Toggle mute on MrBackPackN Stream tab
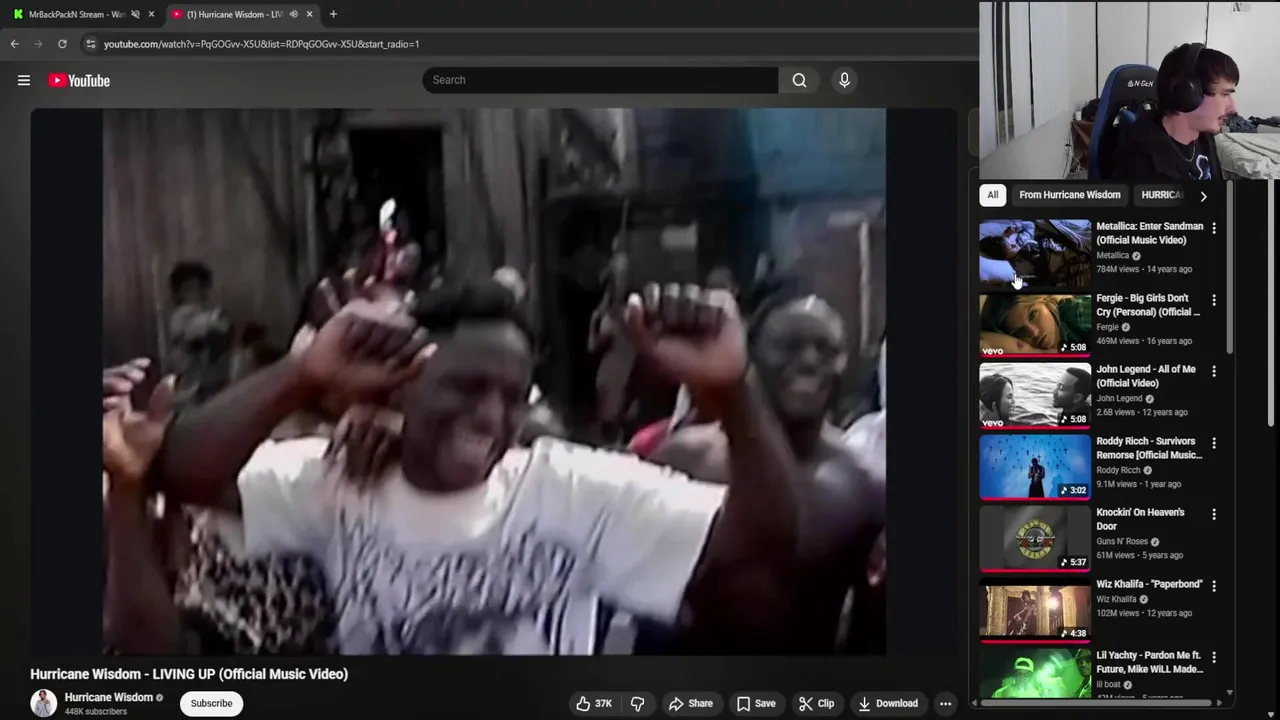This screenshot has width=1280, height=720. [135, 14]
